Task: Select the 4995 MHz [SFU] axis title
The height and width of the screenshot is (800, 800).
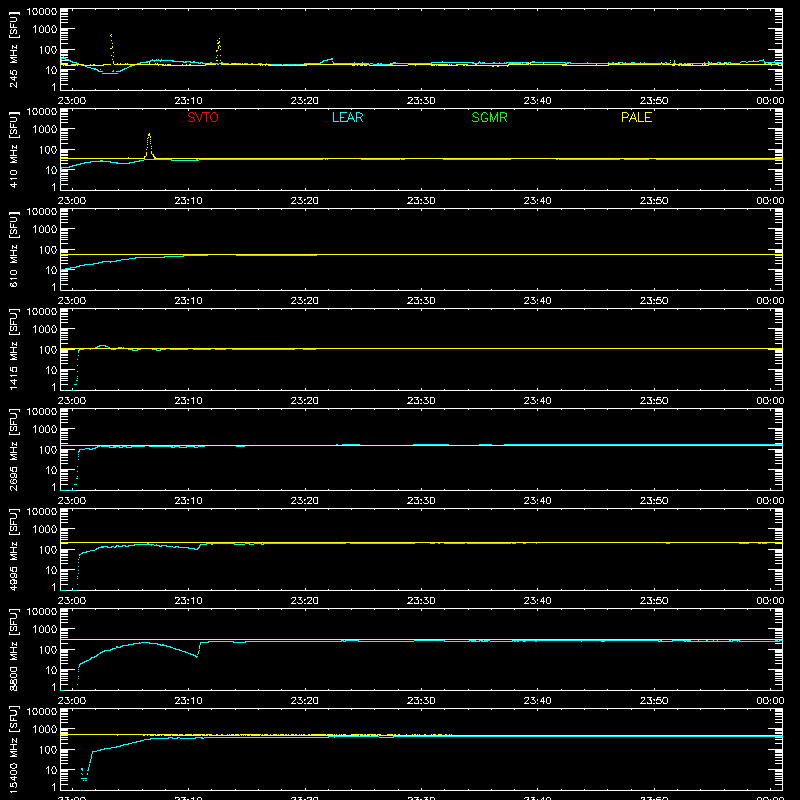Action: (x=14, y=549)
